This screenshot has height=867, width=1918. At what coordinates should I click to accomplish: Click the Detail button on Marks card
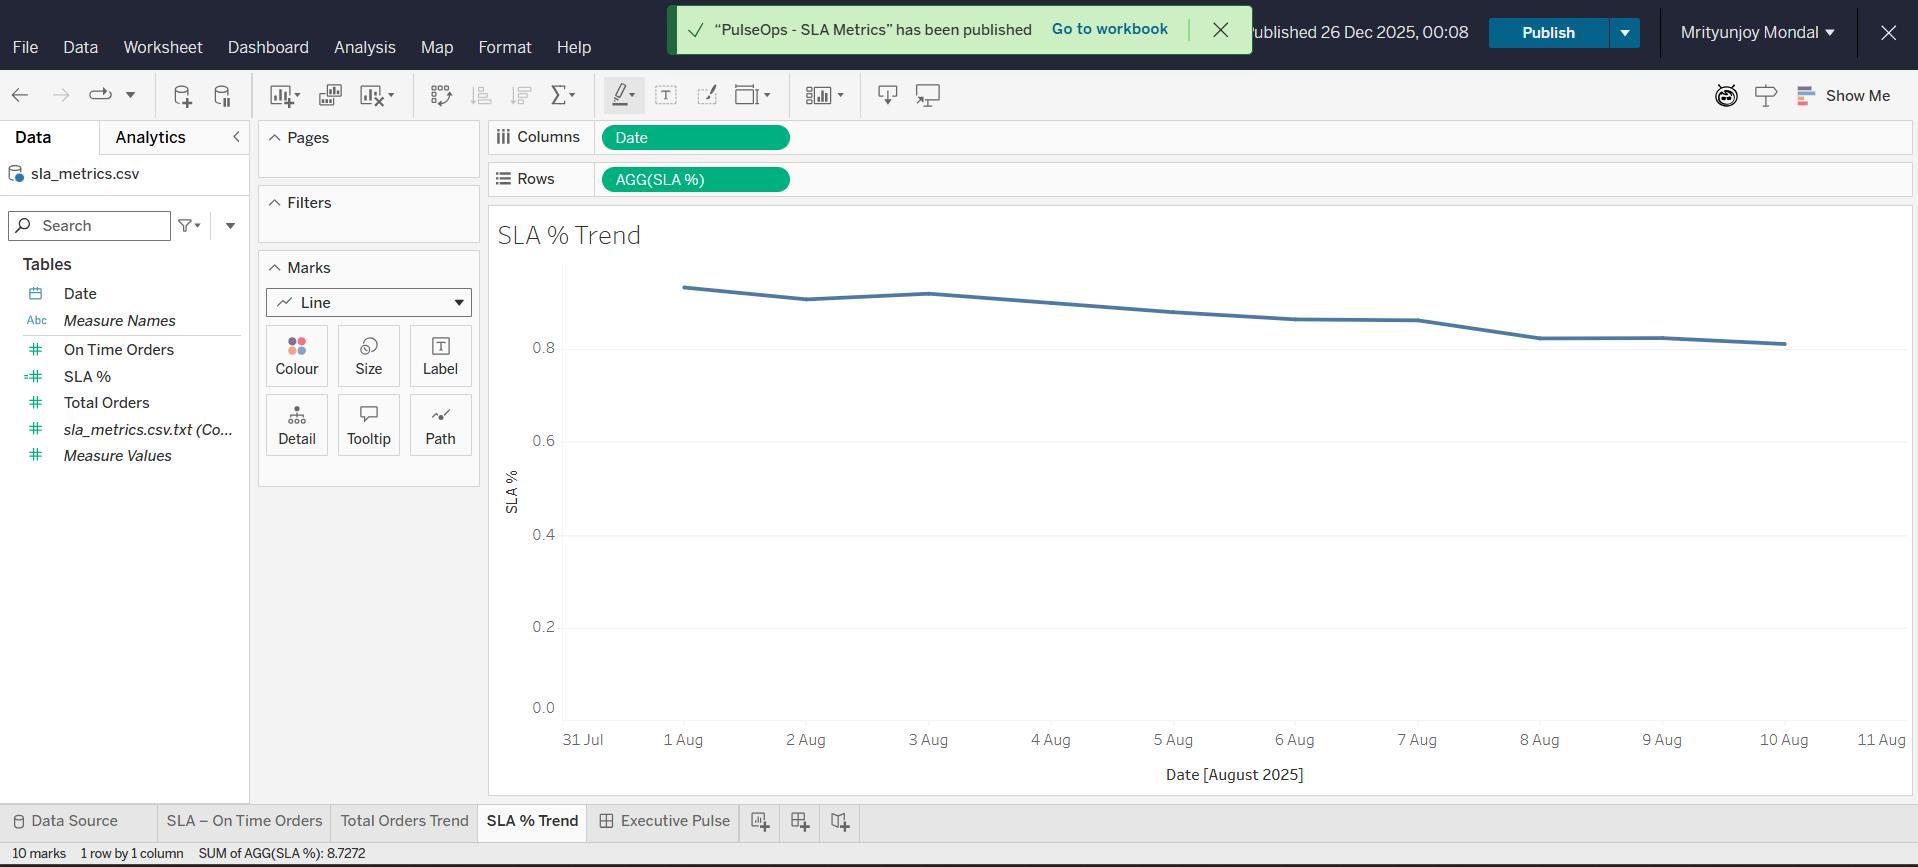coord(297,425)
